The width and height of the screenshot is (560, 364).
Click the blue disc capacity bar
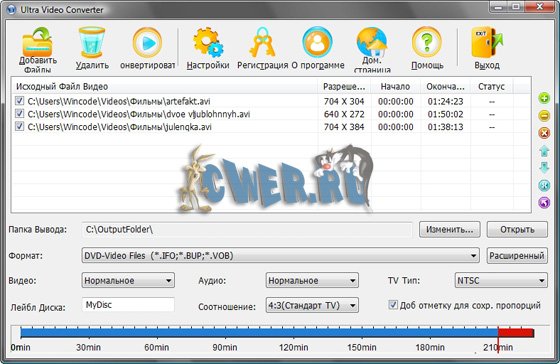(259, 333)
